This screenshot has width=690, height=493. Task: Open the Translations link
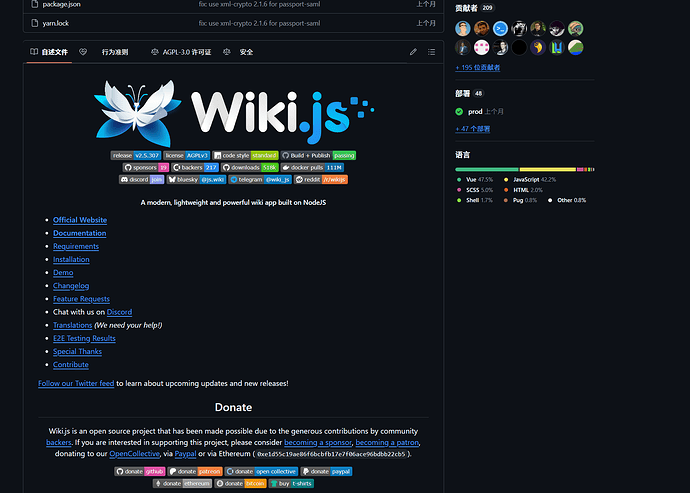[x=73, y=325]
